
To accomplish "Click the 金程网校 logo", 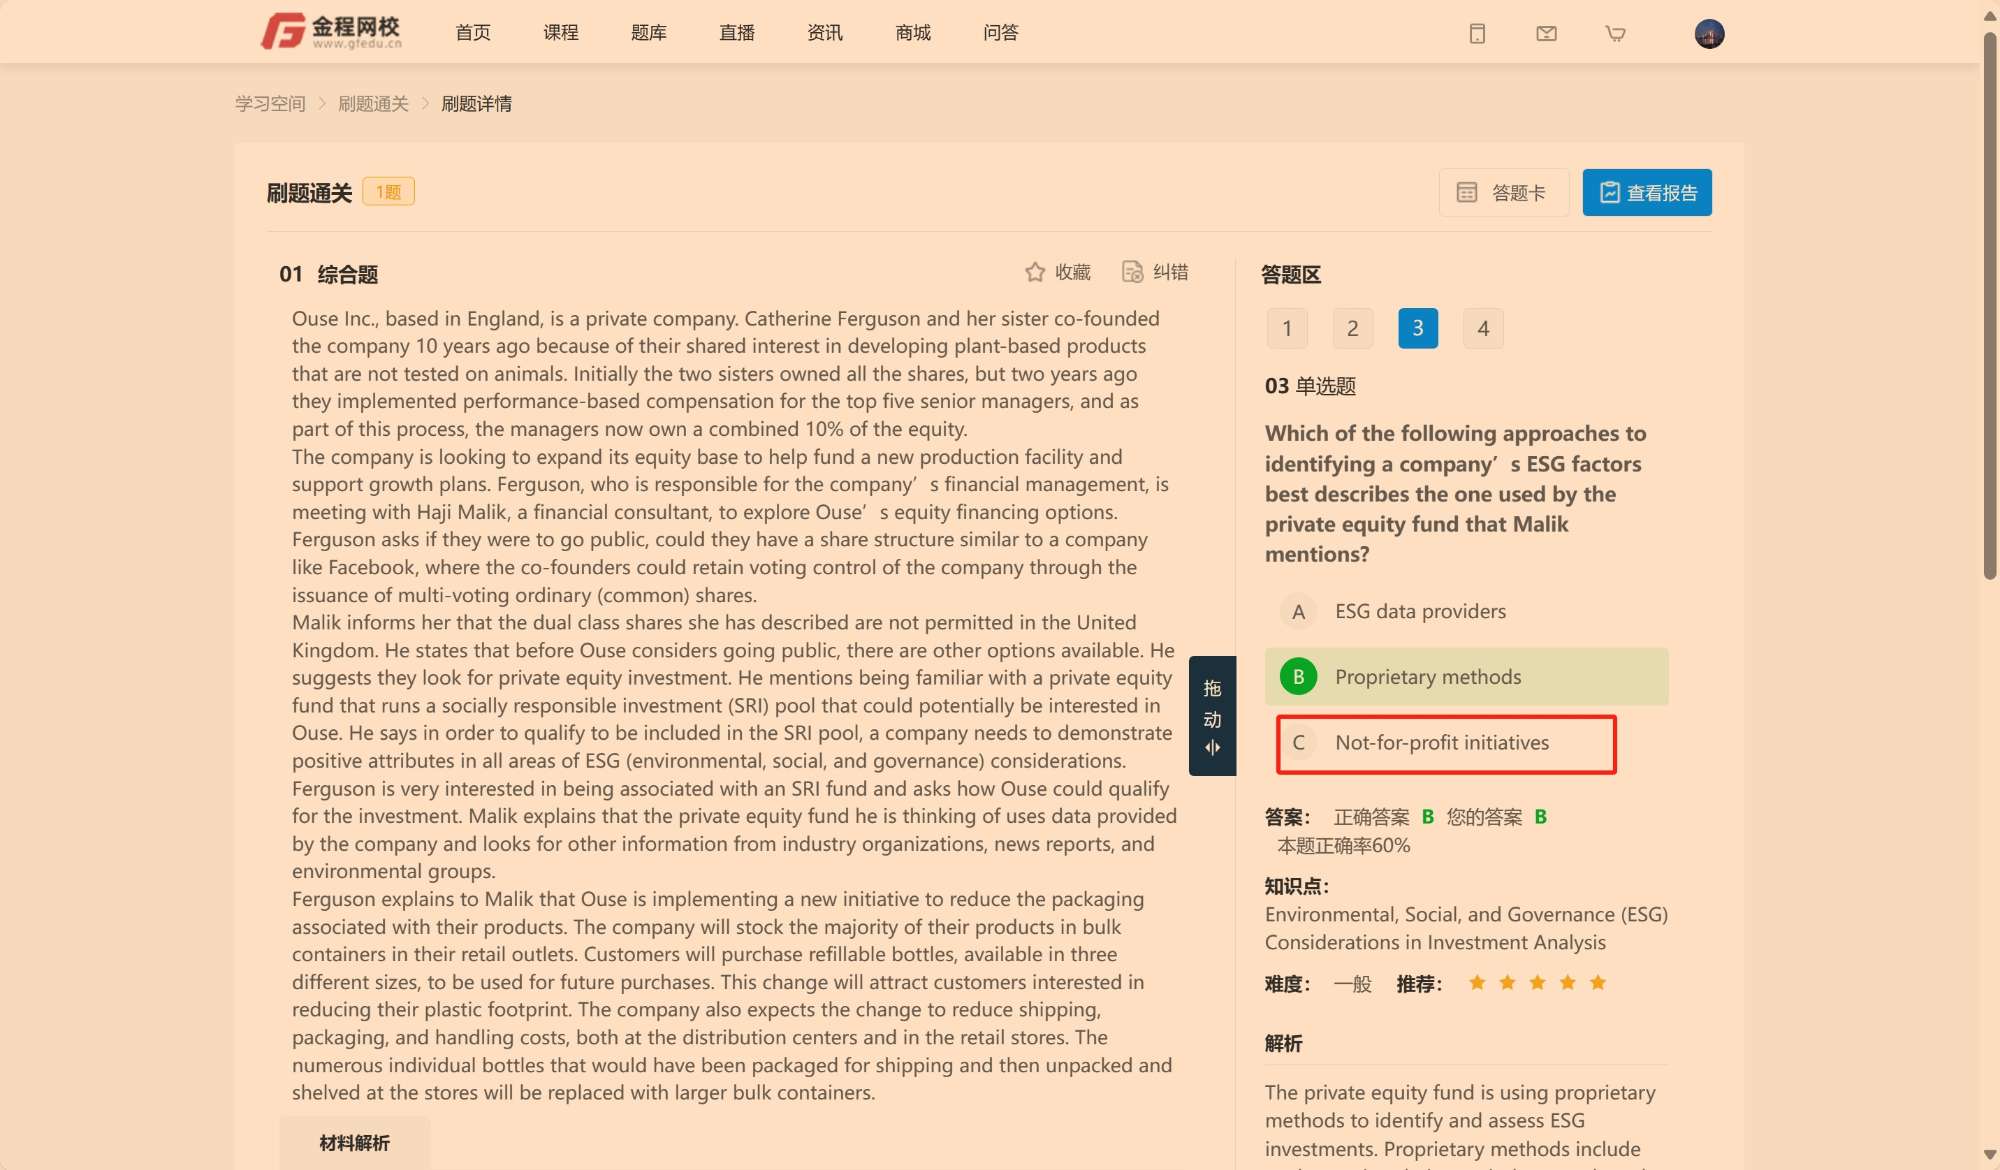I will pos(331,31).
